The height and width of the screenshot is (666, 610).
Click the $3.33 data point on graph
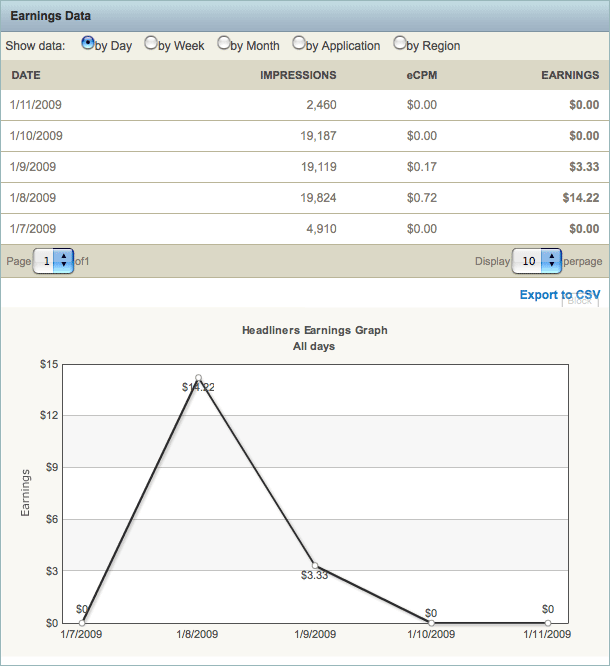pyautogui.click(x=315, y=566)
